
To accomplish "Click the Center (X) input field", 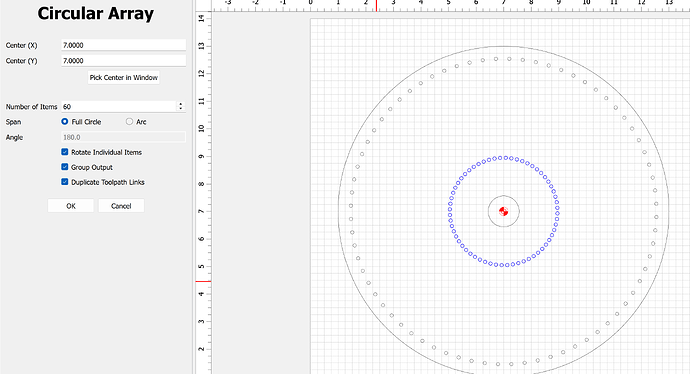I will click(x=123, y=45).
